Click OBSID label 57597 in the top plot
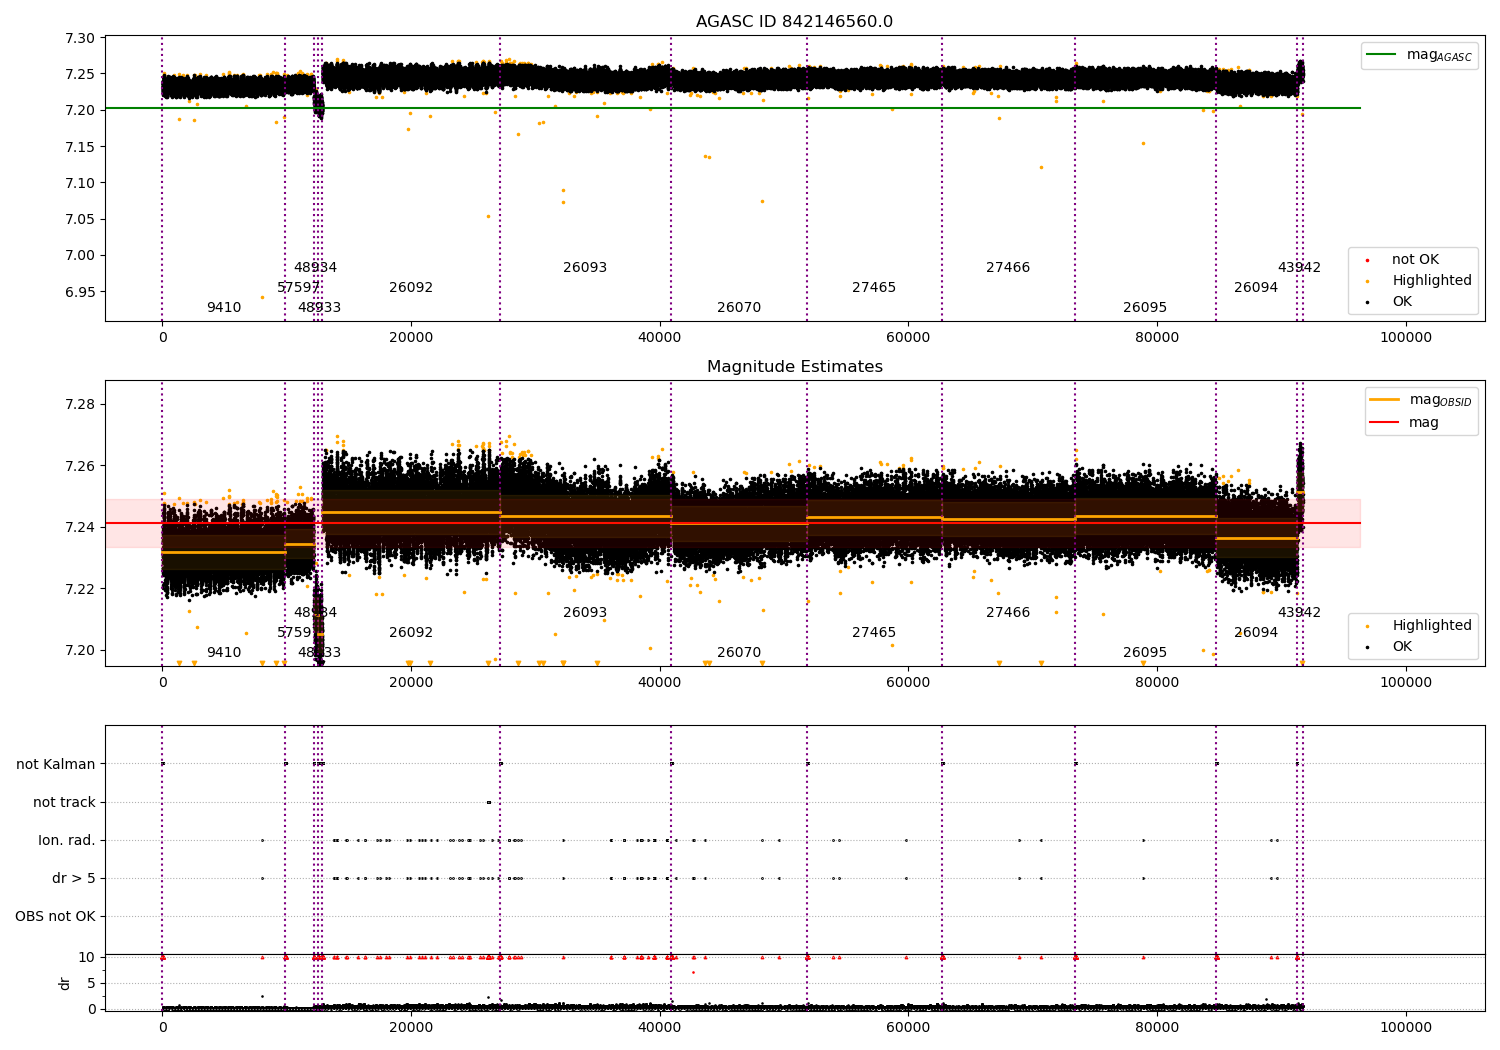Screen dimensions: 1500x1050 (x=298, y=288)
